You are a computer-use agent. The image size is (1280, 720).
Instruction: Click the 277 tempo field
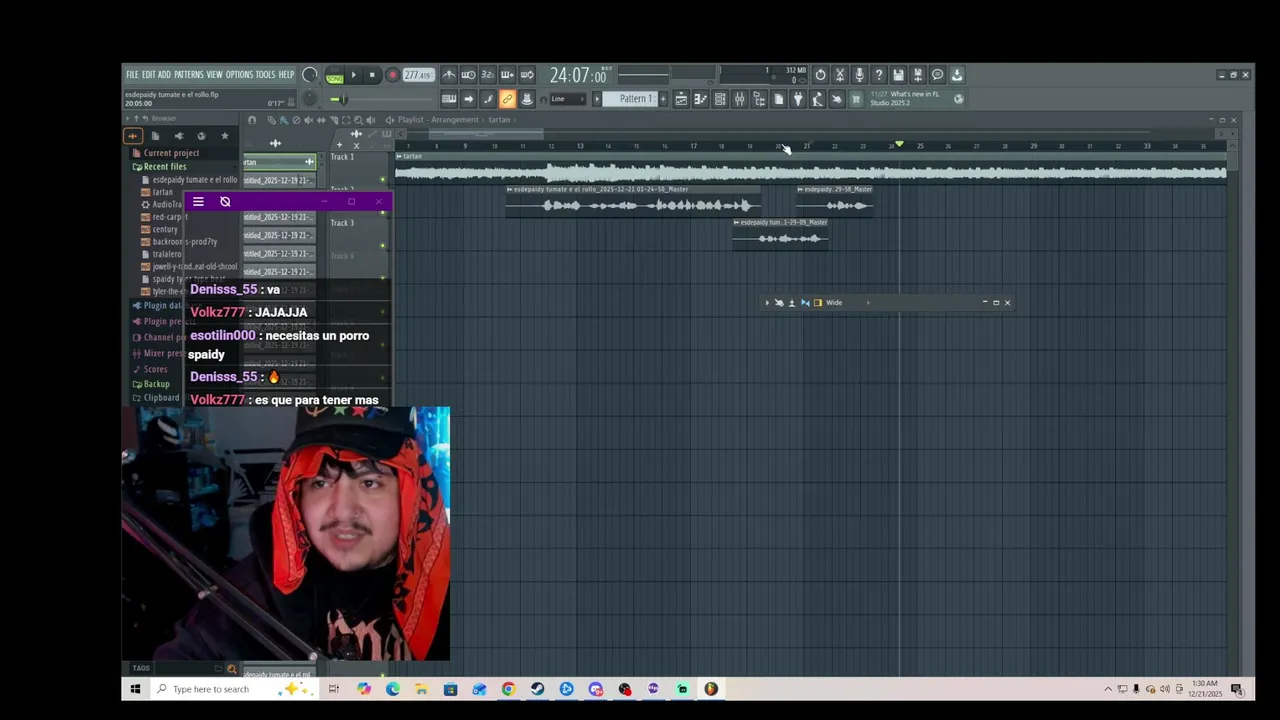click(418, 75)
